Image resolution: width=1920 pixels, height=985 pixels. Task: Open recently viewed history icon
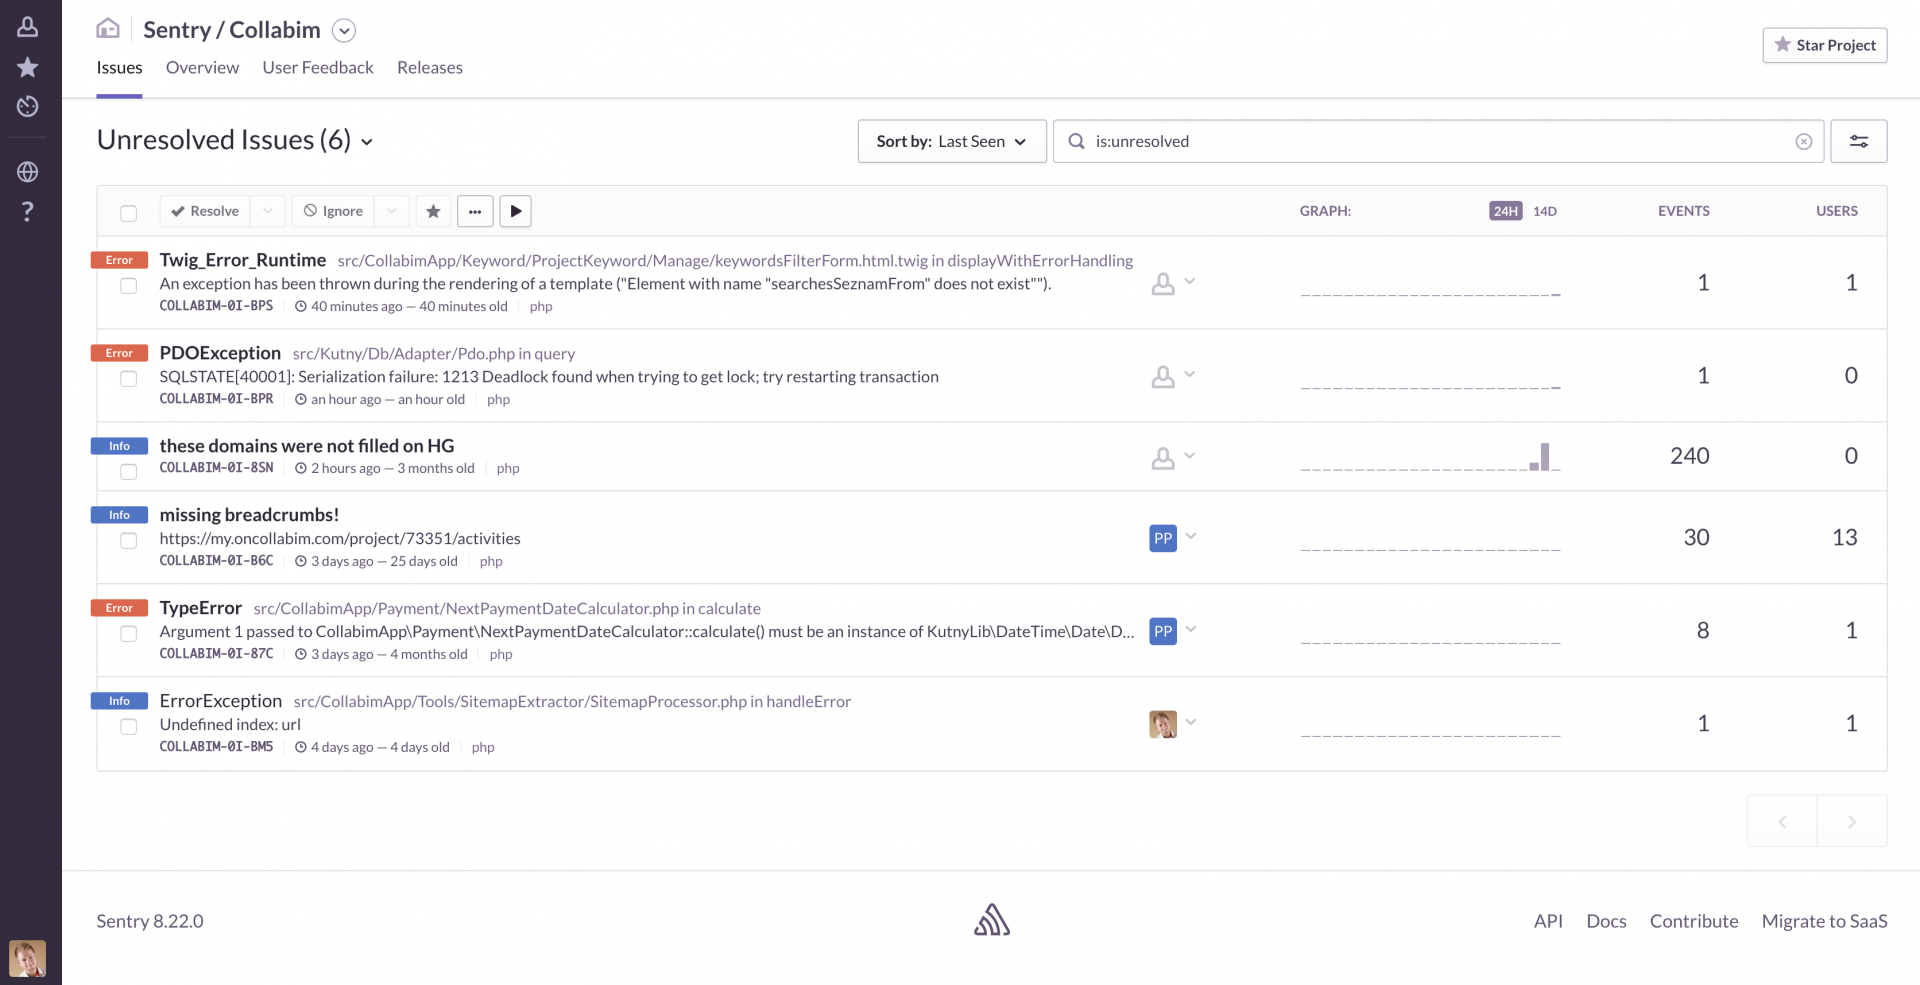pyautogui.click(x=28, y=106)
